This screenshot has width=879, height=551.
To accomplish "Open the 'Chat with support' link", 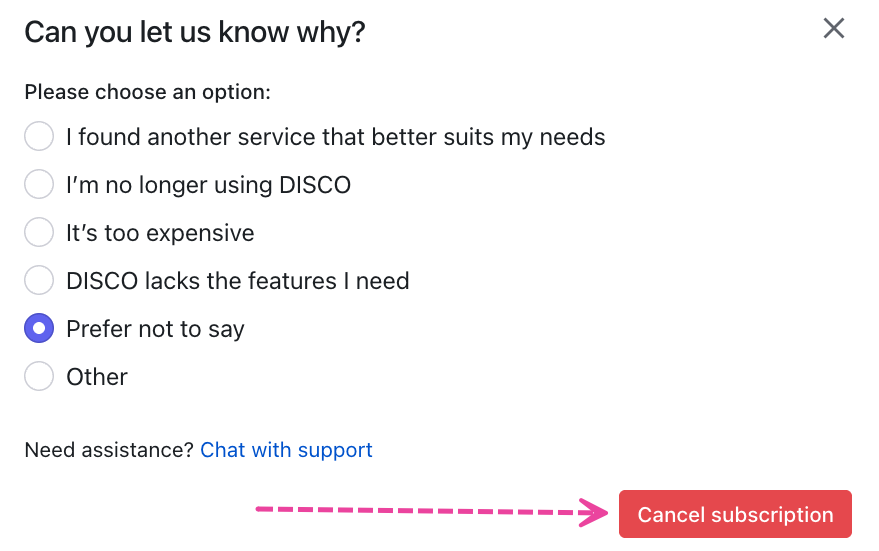I will [286, 450].
